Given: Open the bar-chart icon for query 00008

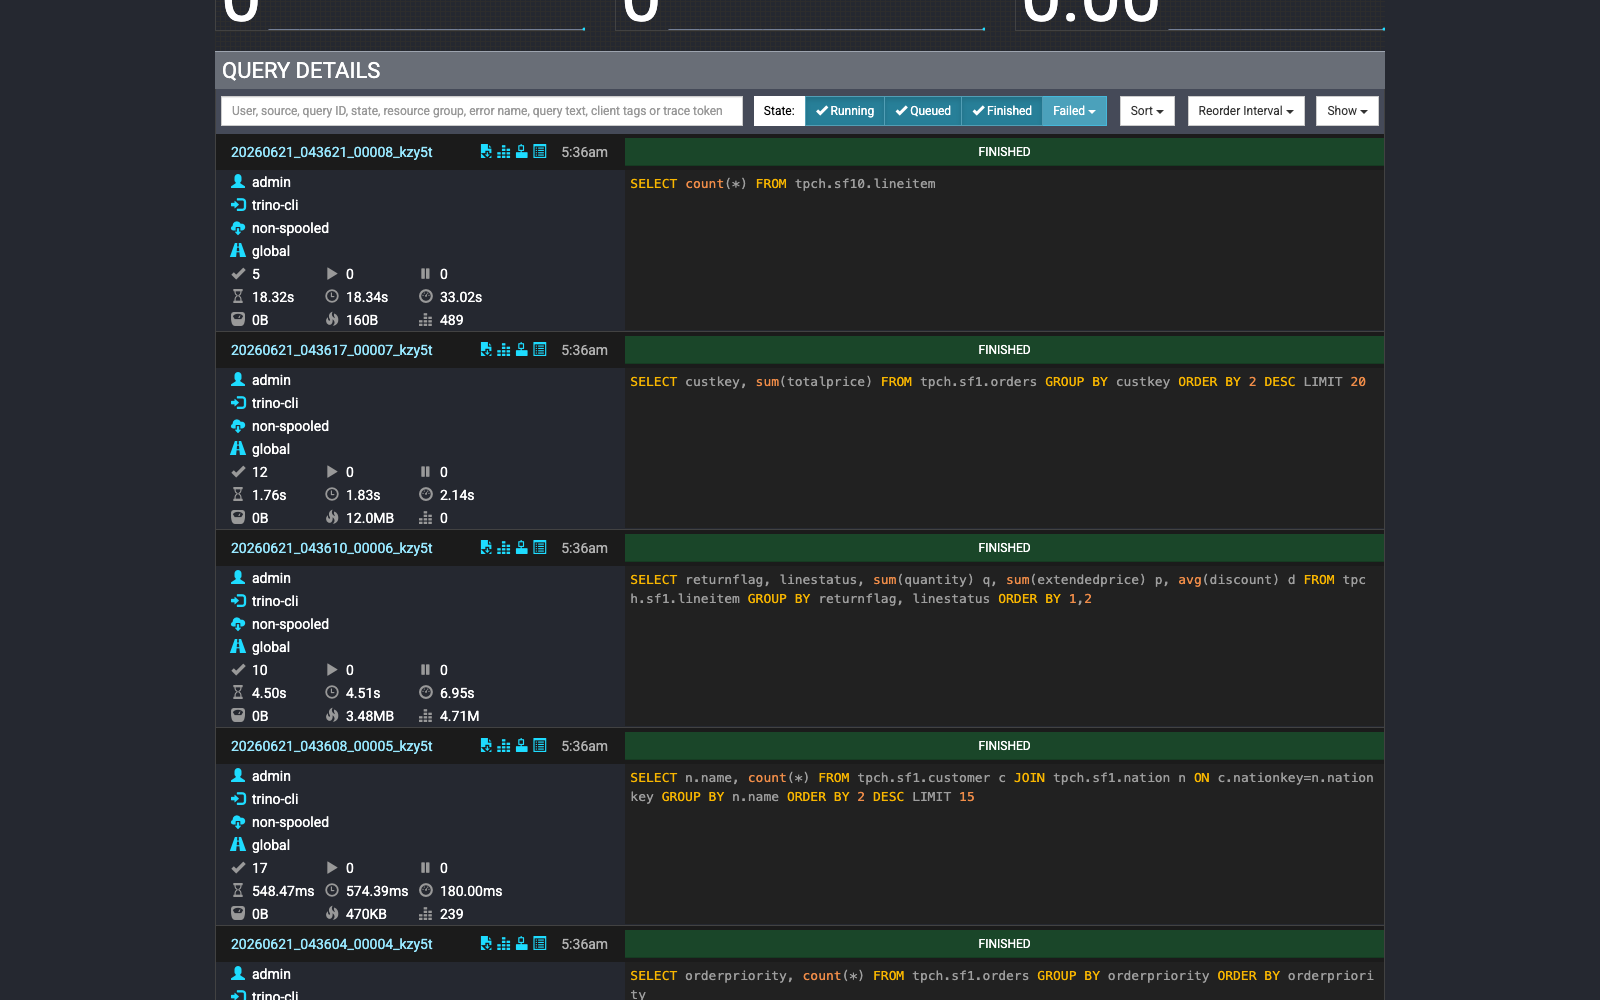Looking at the screenshot, I should tap(504, 152).
